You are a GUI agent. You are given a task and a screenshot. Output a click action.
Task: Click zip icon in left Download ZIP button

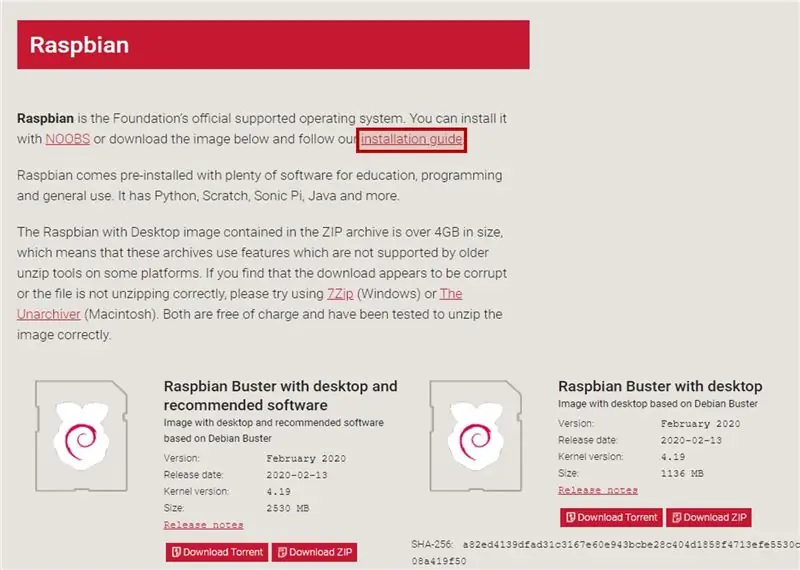point(282,552)
